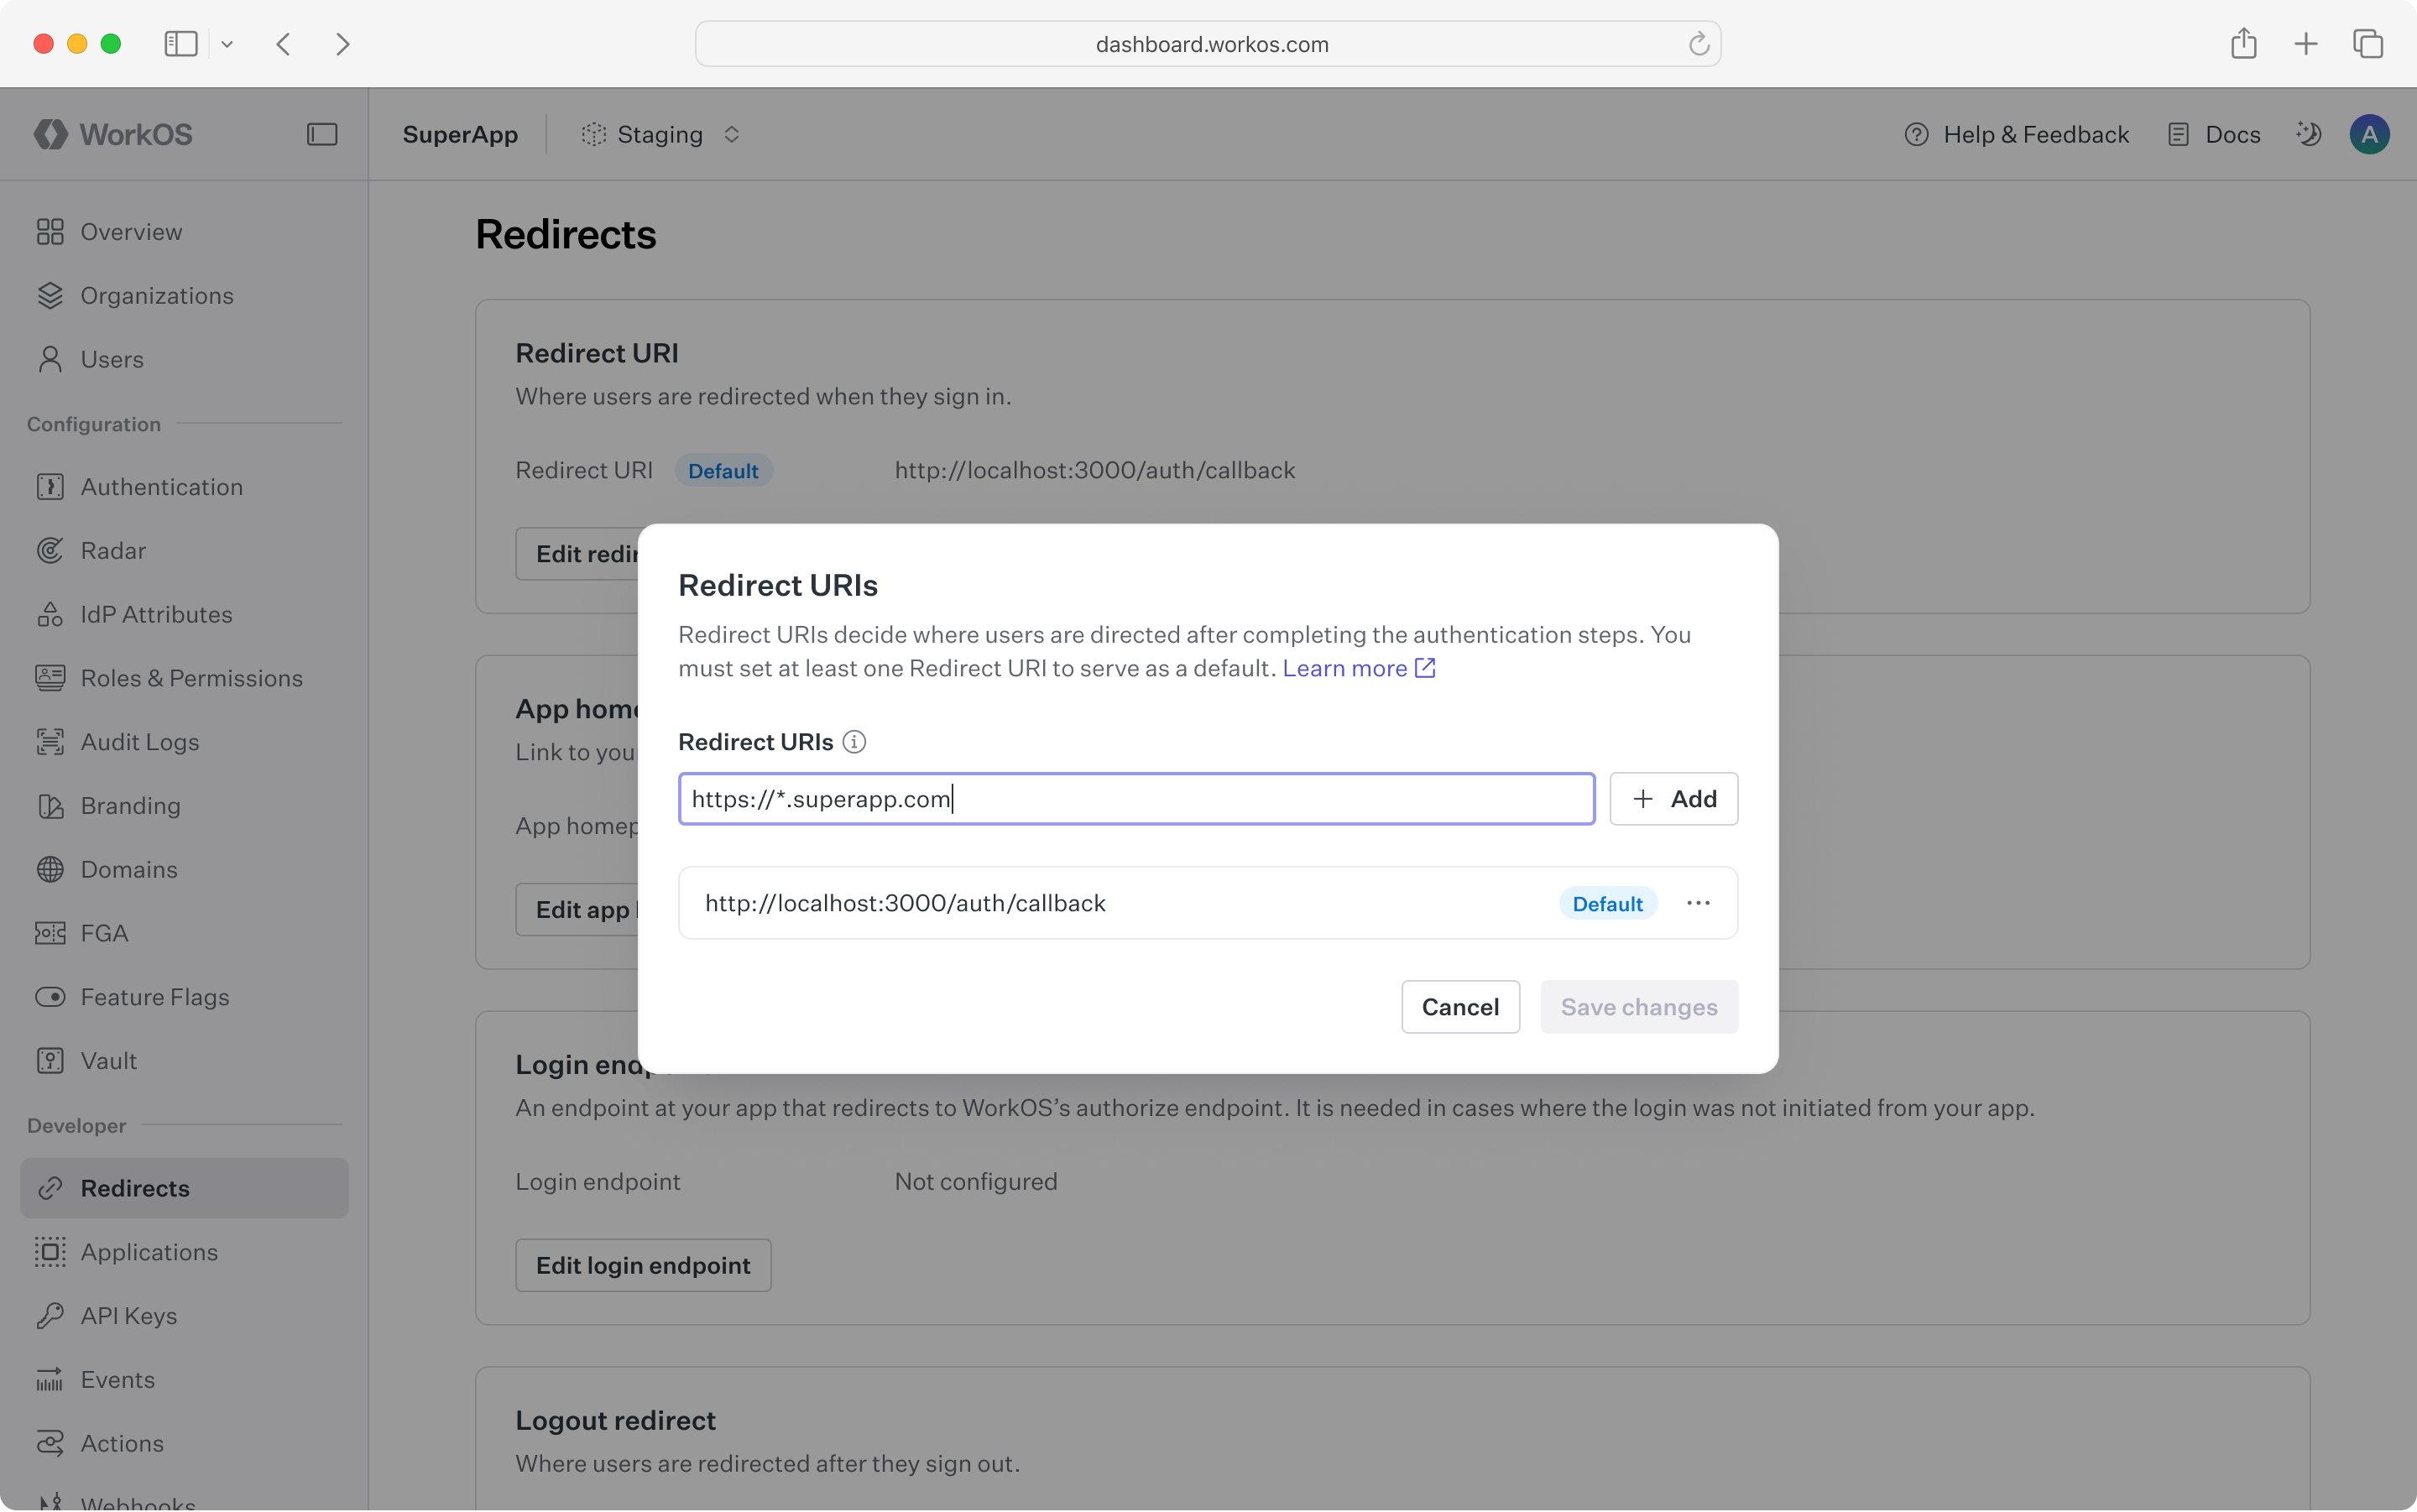Click the Safari share icon
The image size is (2417, 1512).
point(2243,44)
